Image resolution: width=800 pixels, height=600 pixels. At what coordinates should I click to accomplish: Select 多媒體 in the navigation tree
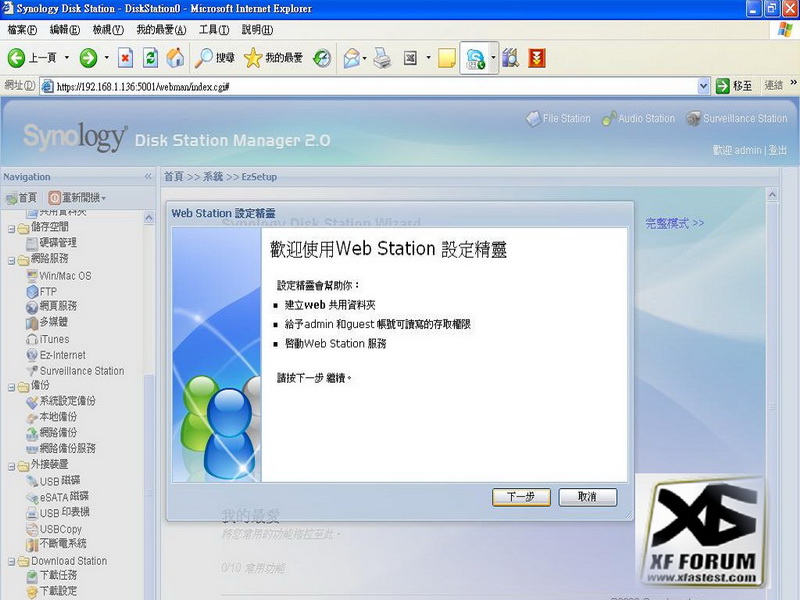[47, 322]
